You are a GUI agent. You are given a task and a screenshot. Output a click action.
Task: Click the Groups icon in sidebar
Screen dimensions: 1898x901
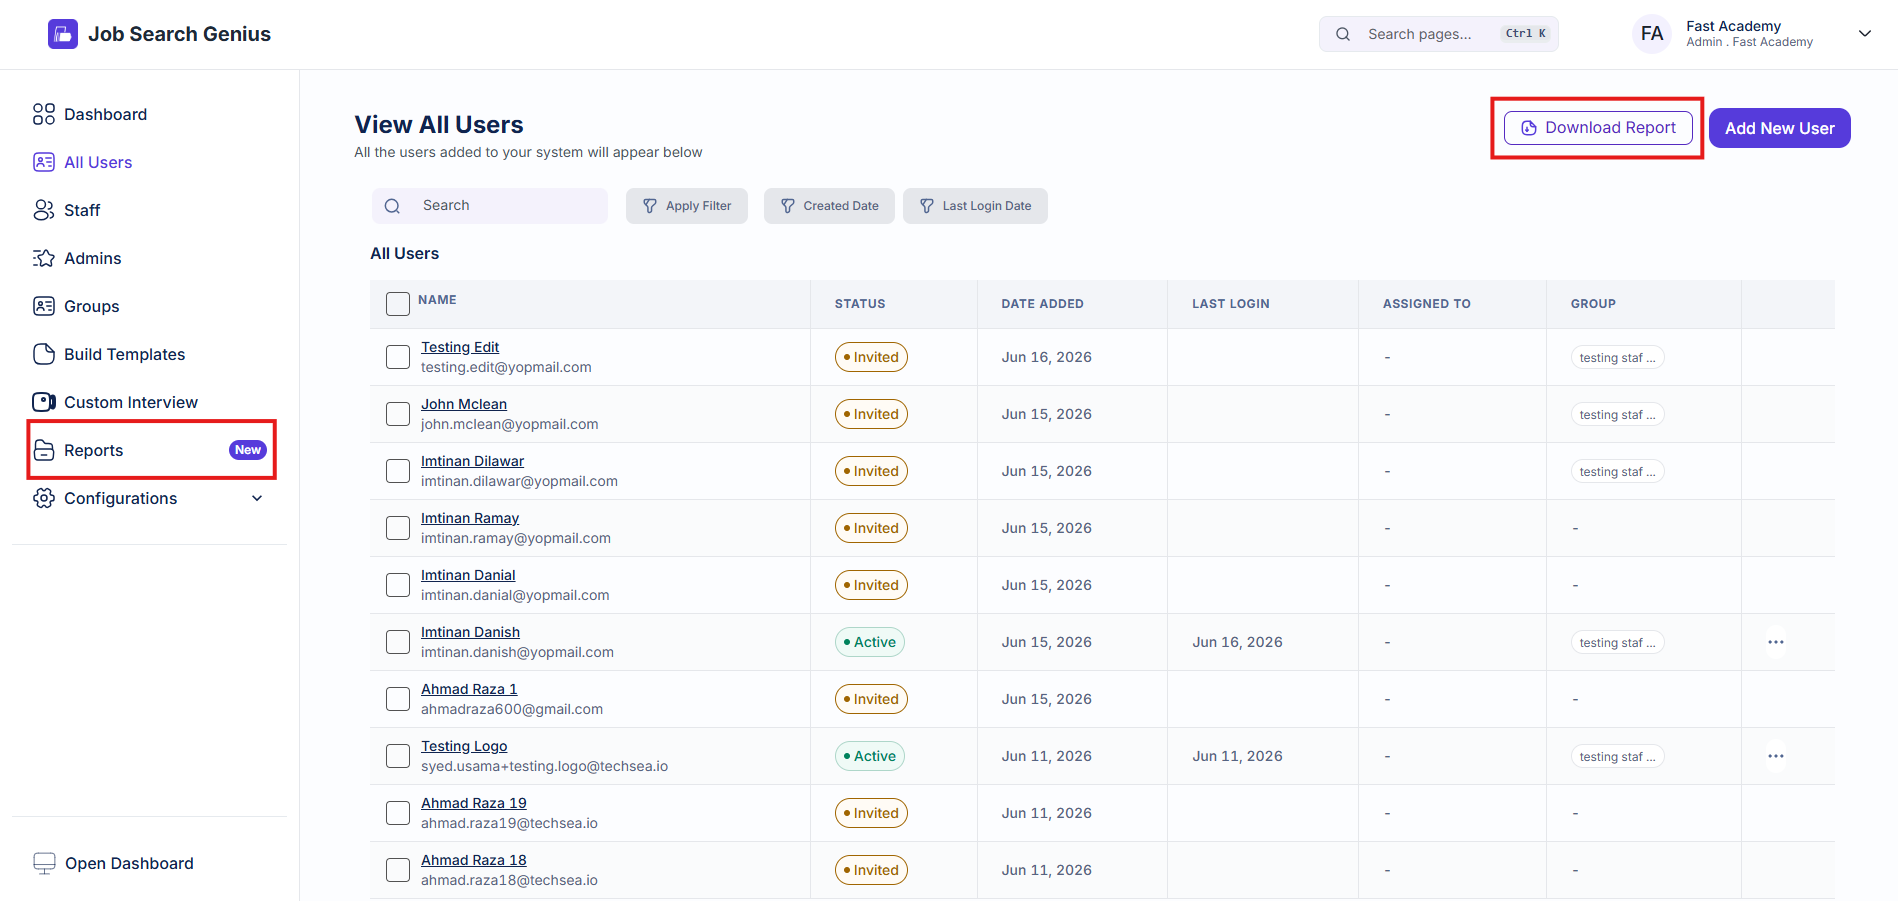coord(44,306)
